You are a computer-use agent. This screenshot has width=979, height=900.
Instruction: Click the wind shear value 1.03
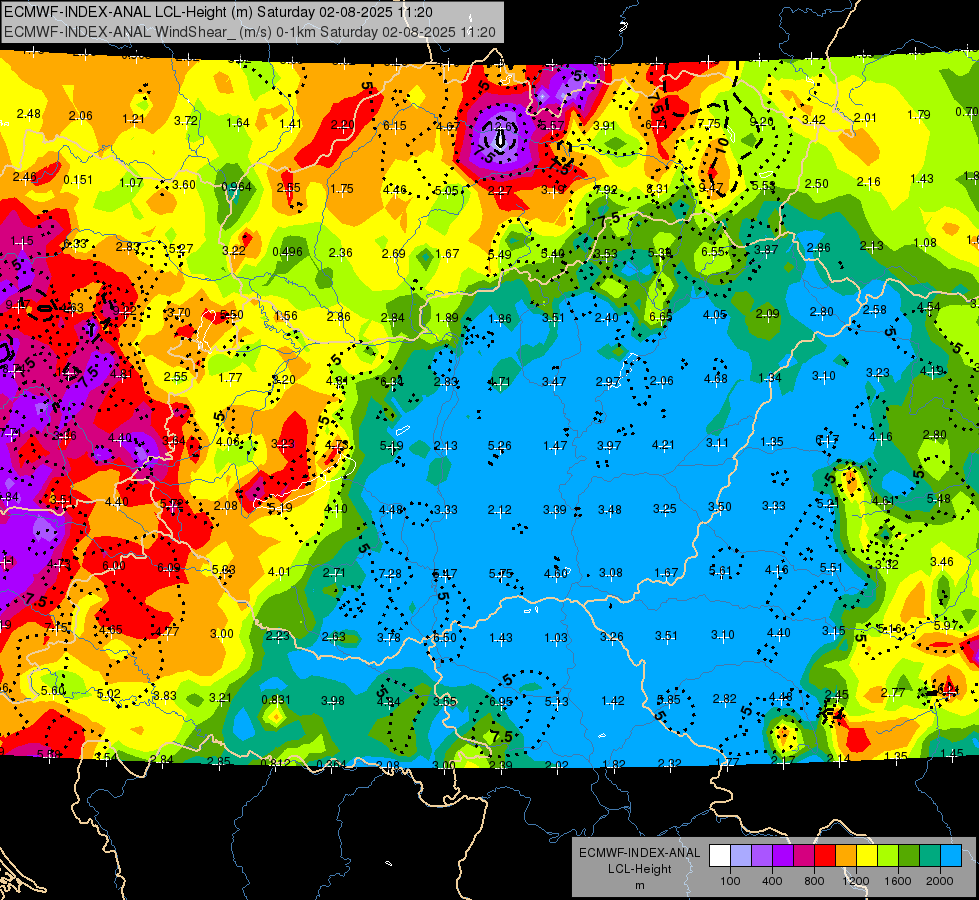click(x=556, y=638)
